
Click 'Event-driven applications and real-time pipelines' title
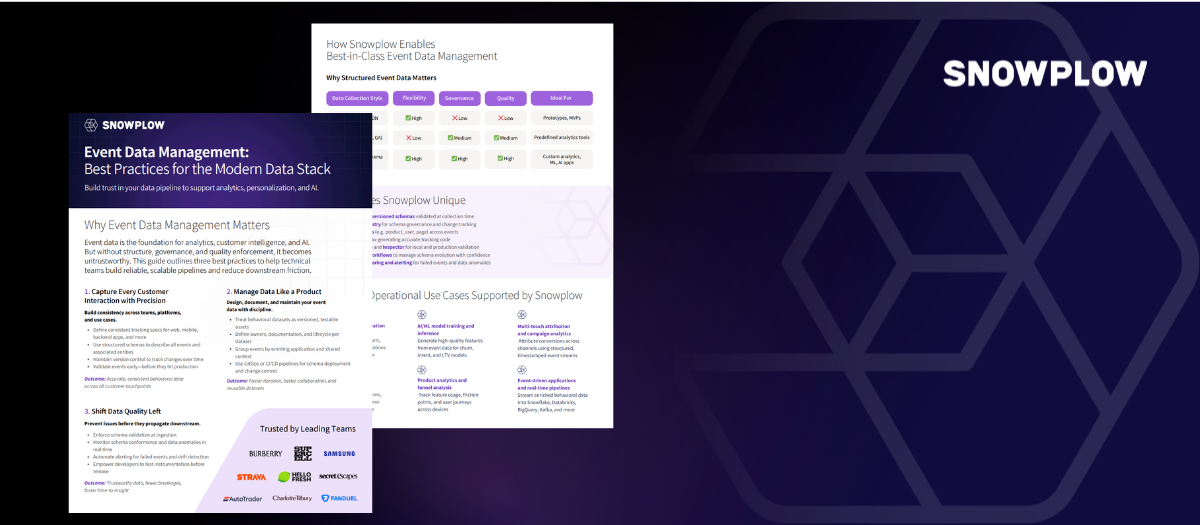pyautogui.click(x=549, y=384)
